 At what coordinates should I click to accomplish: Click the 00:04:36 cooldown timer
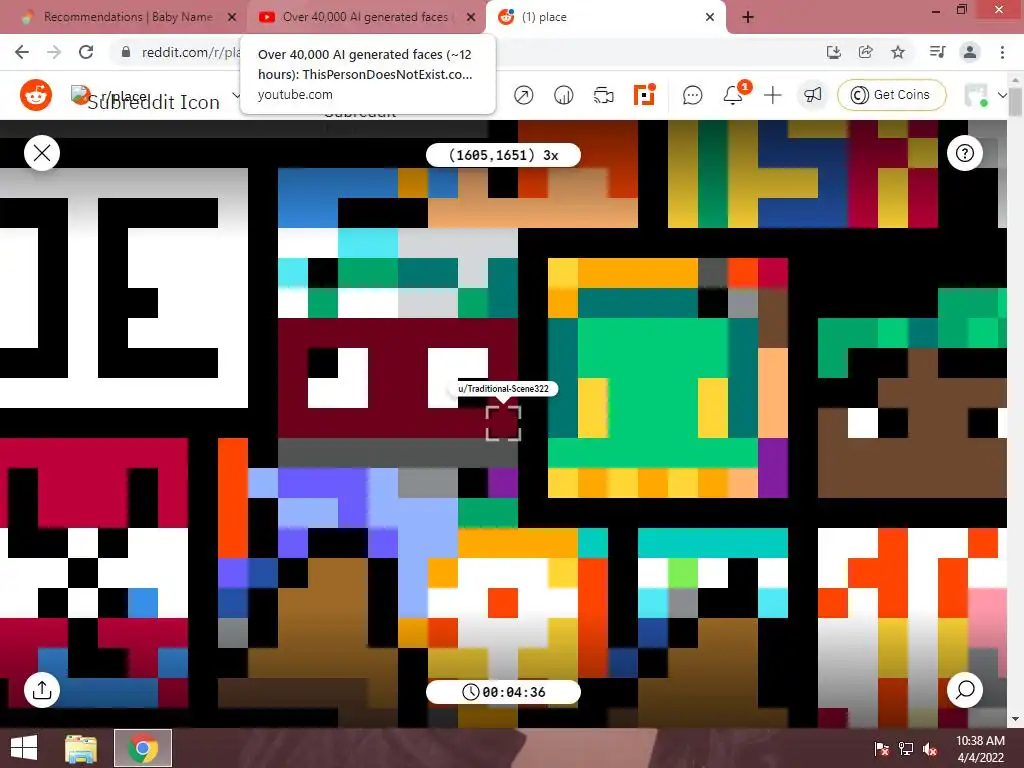[503, 692]
